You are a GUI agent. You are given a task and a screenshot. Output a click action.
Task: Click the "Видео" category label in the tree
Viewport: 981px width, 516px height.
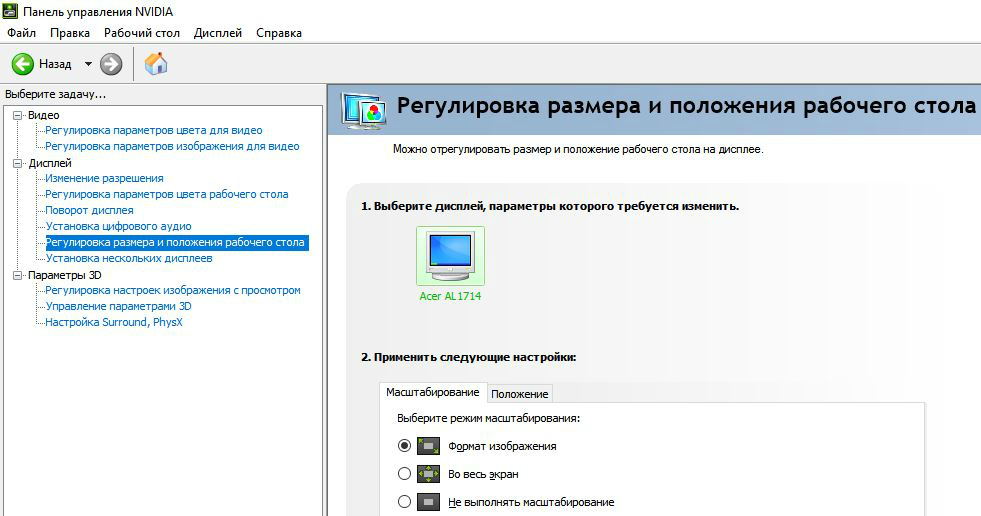(x=44, y=115)
